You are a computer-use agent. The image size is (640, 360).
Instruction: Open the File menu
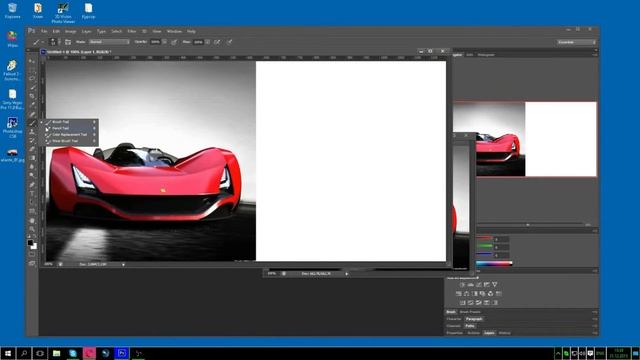[x=44, y=31]
